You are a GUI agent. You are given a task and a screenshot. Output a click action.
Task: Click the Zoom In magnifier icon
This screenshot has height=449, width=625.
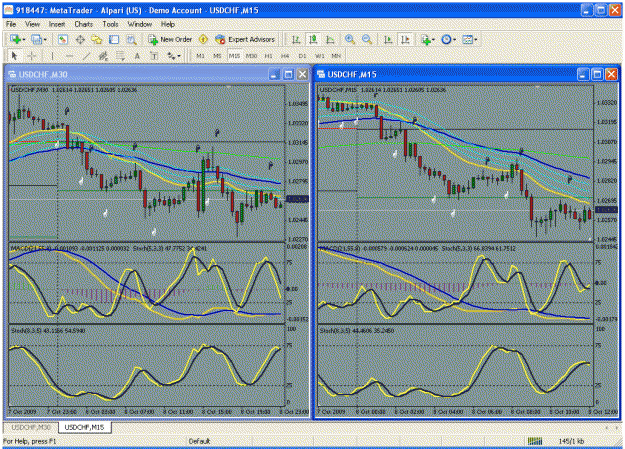350,39
